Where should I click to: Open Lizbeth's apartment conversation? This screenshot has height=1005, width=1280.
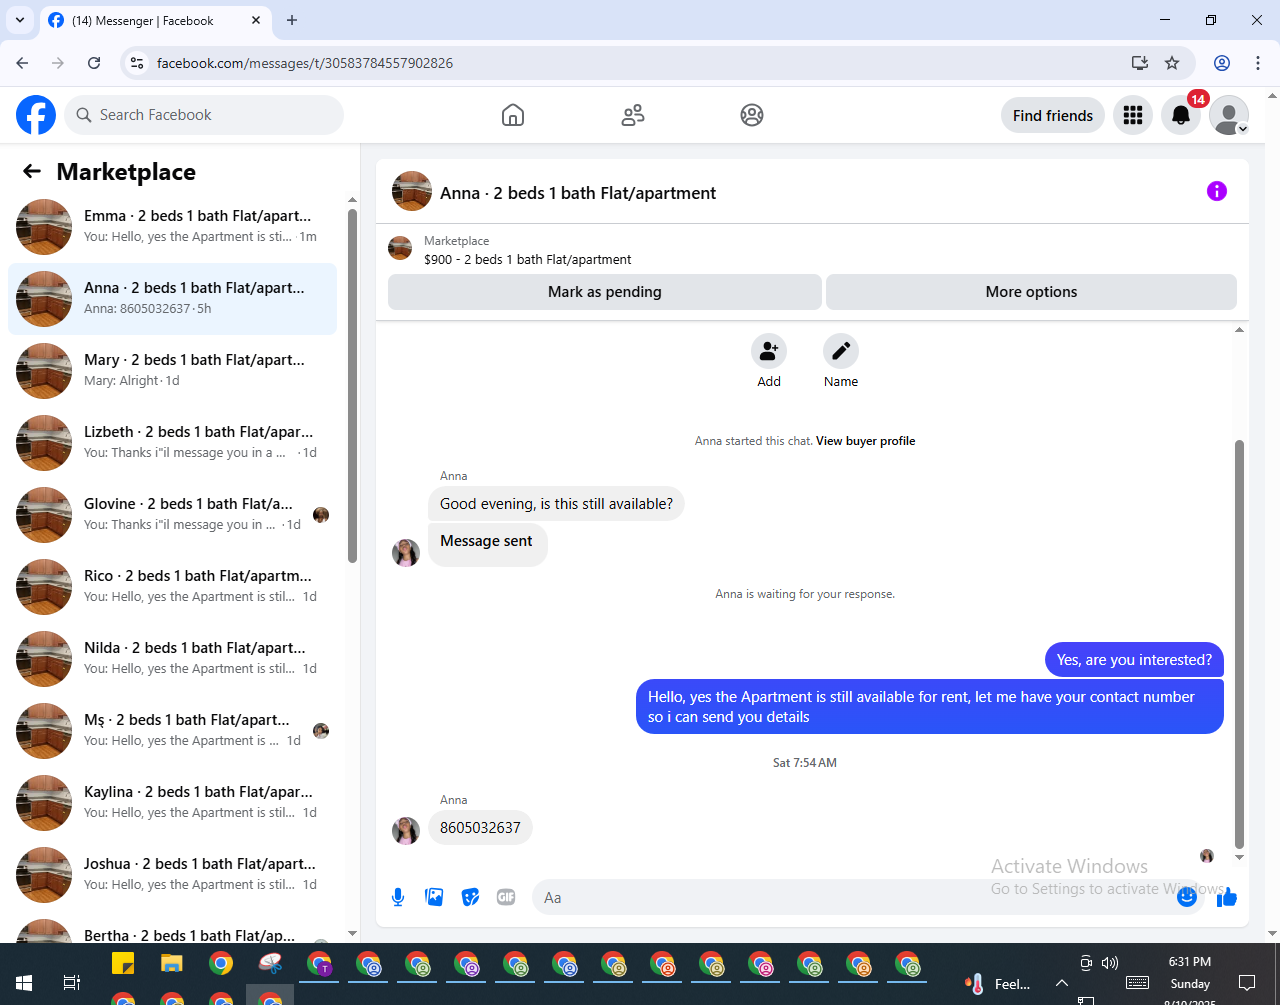[172, 443]
